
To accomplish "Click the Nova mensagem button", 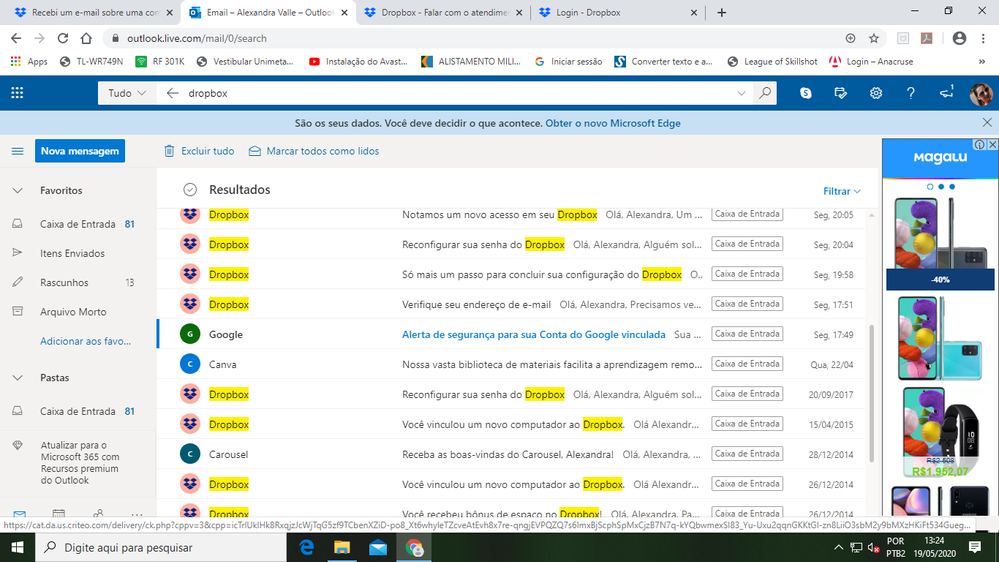I will point(80,151).
